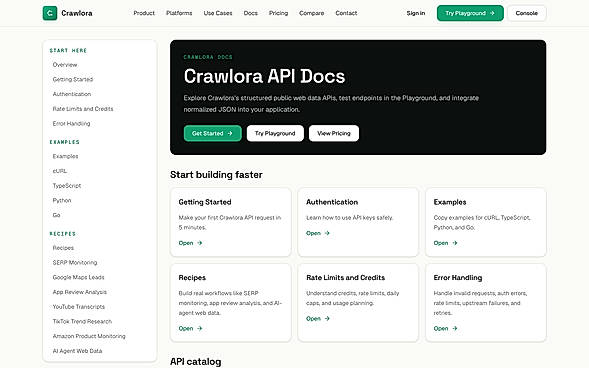Click the arrow icon on the Get Started button

tap(230, 133)
